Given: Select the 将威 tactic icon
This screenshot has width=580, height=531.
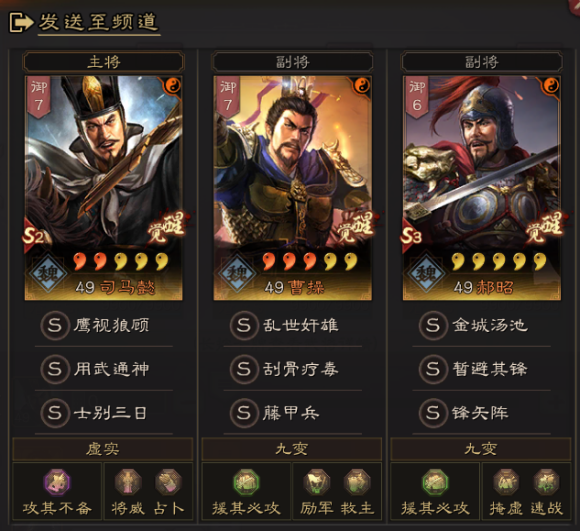Looking at the screenshot, I should [128, 482].
